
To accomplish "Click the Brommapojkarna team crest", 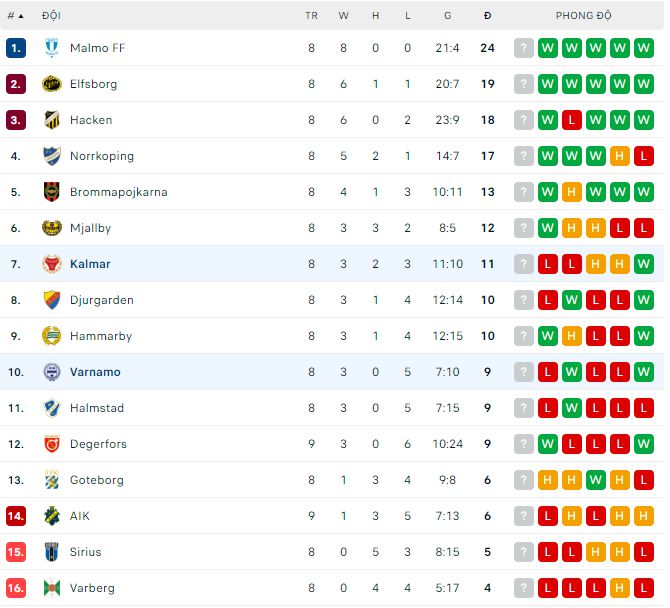I will 52,192.
